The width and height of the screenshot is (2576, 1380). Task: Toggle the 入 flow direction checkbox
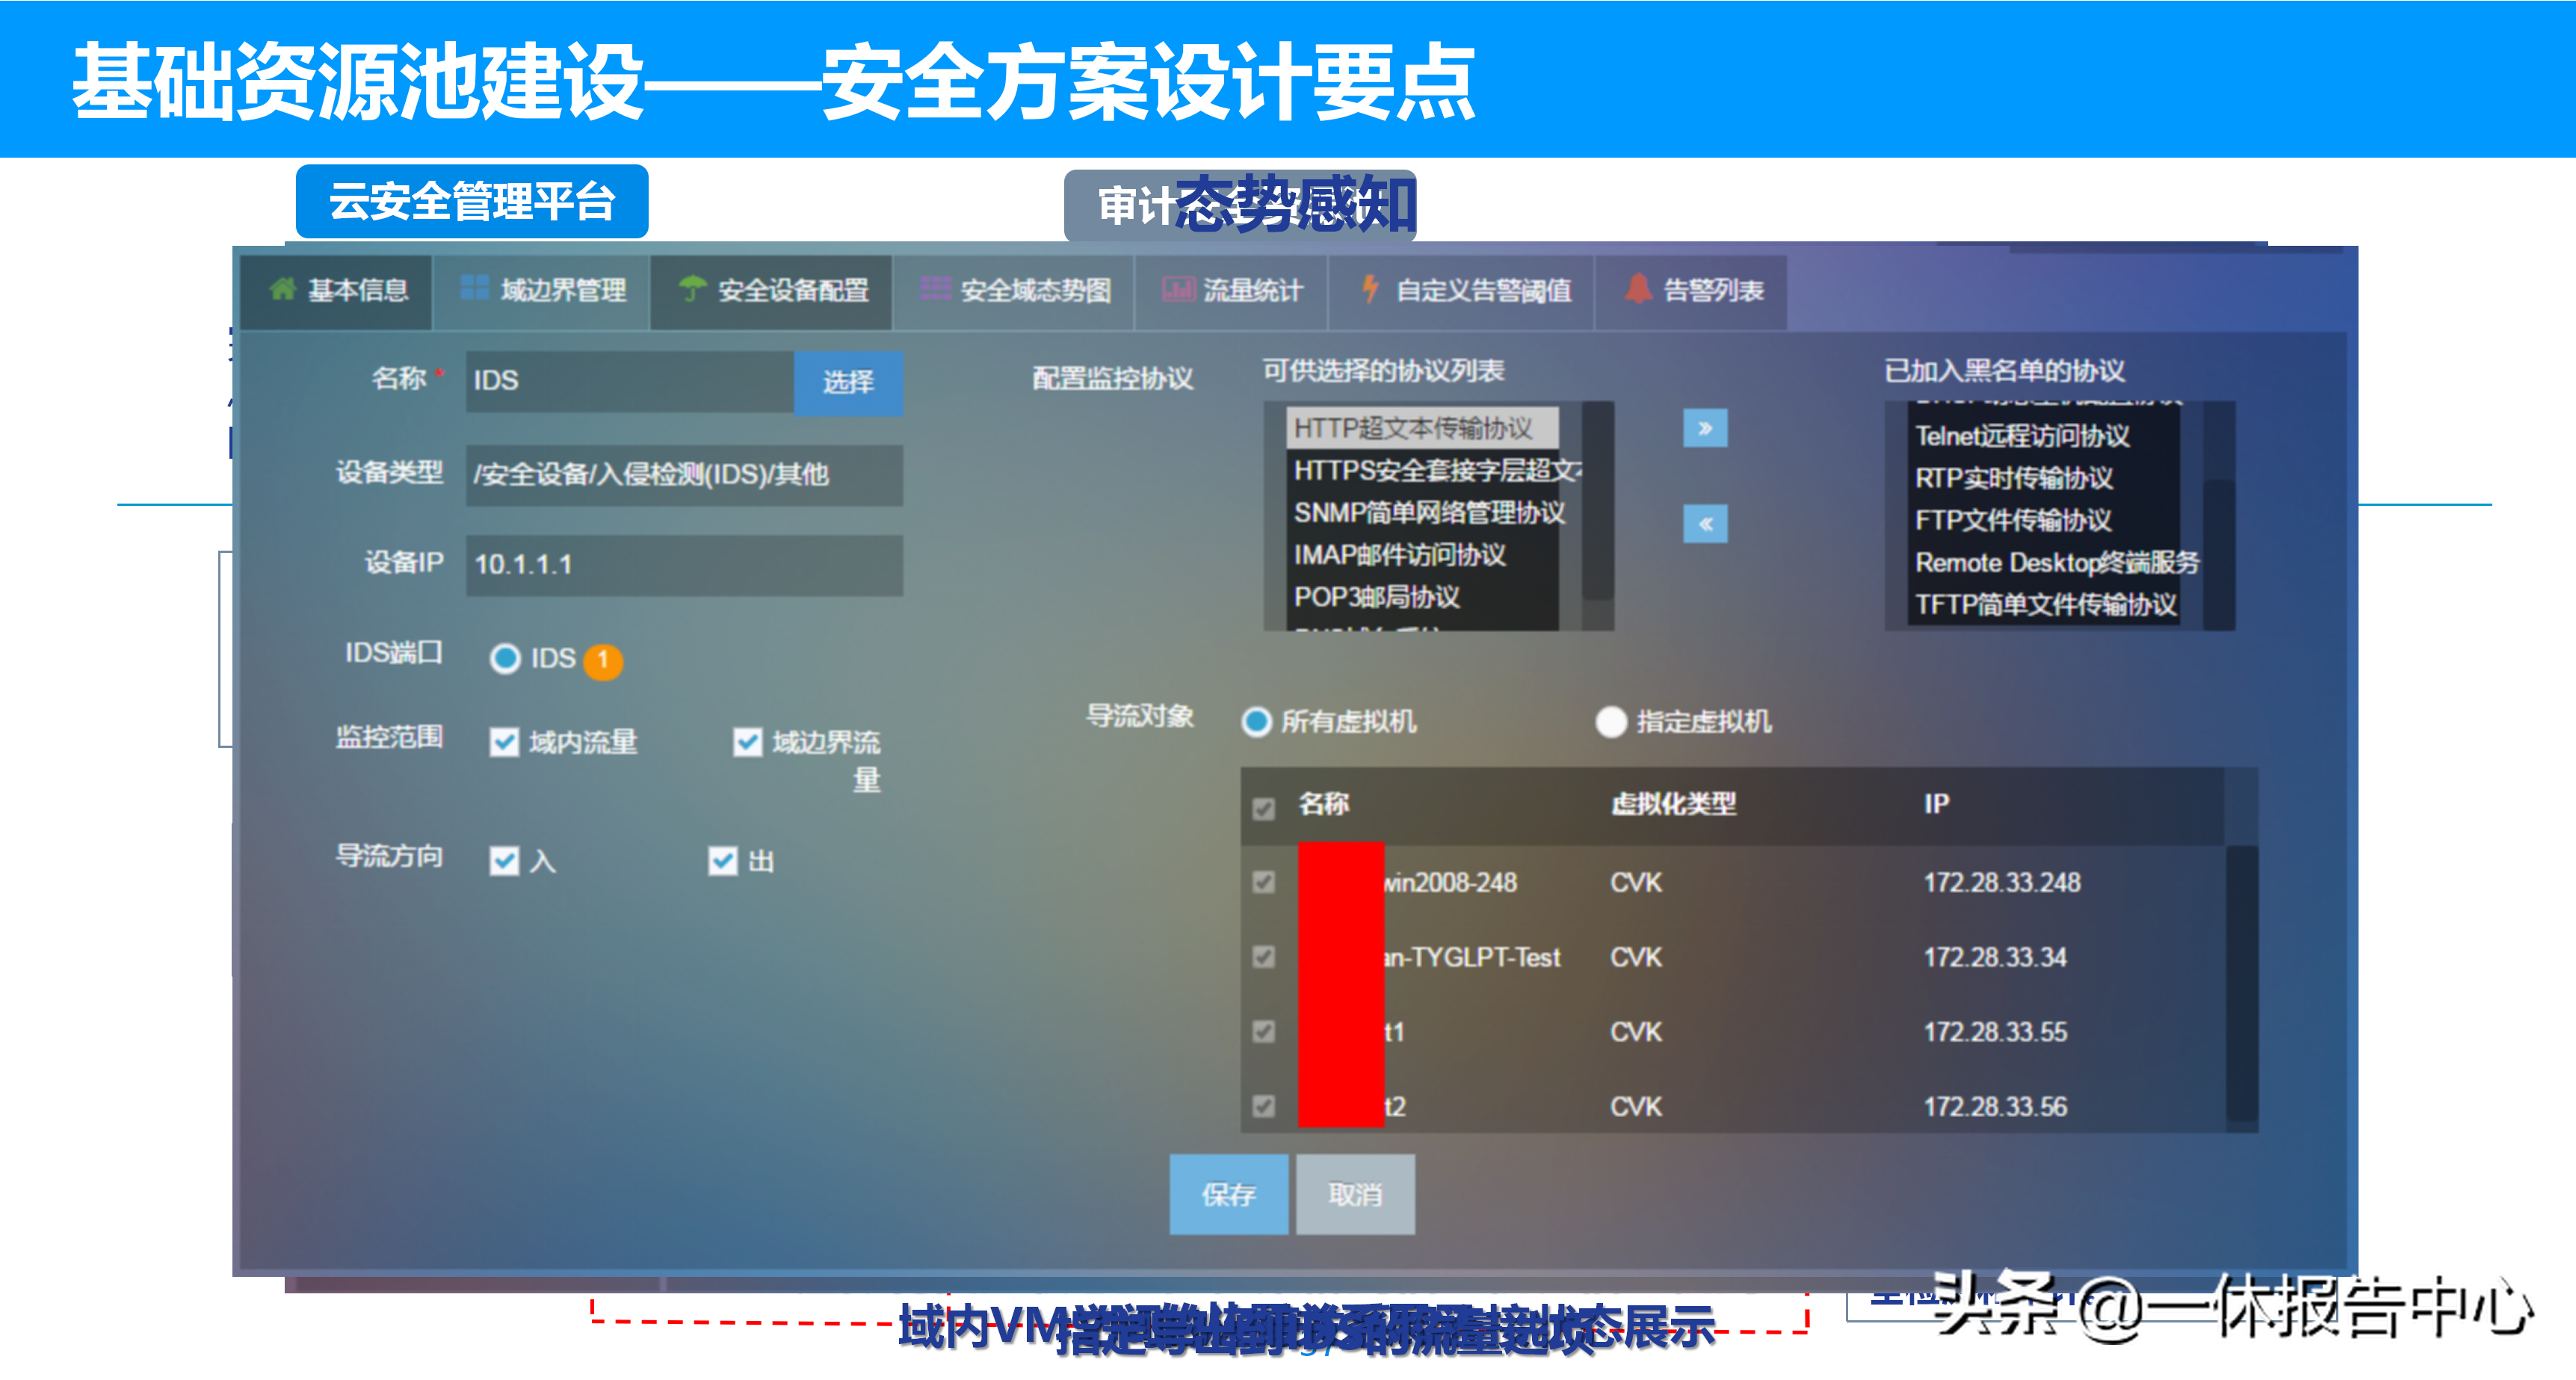504,861
